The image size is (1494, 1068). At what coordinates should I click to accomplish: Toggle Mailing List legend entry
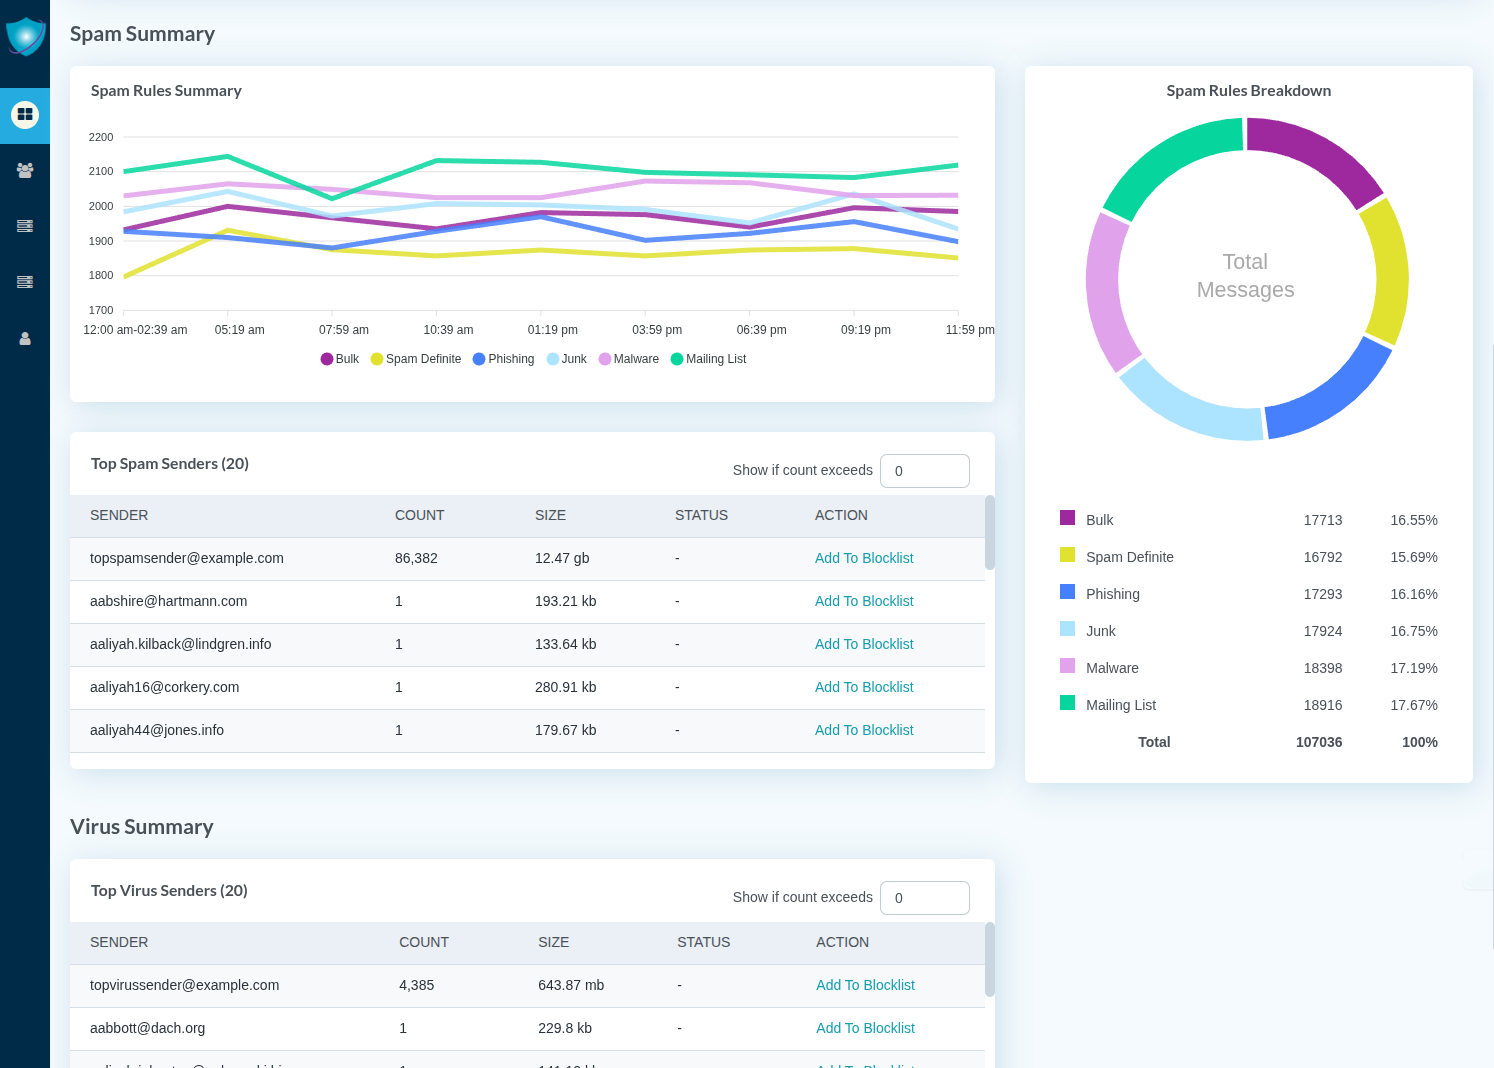[x=708, y=359]
